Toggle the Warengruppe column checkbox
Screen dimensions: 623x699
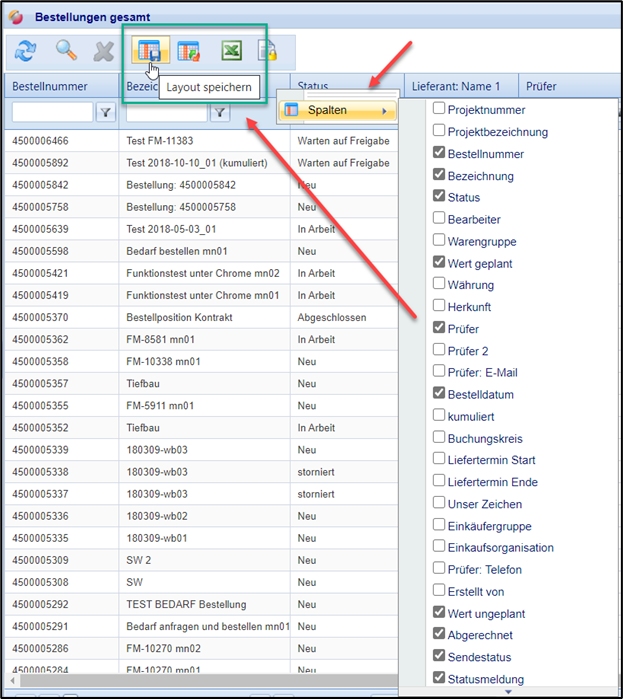pyautogui.click(x=439, y=241)
